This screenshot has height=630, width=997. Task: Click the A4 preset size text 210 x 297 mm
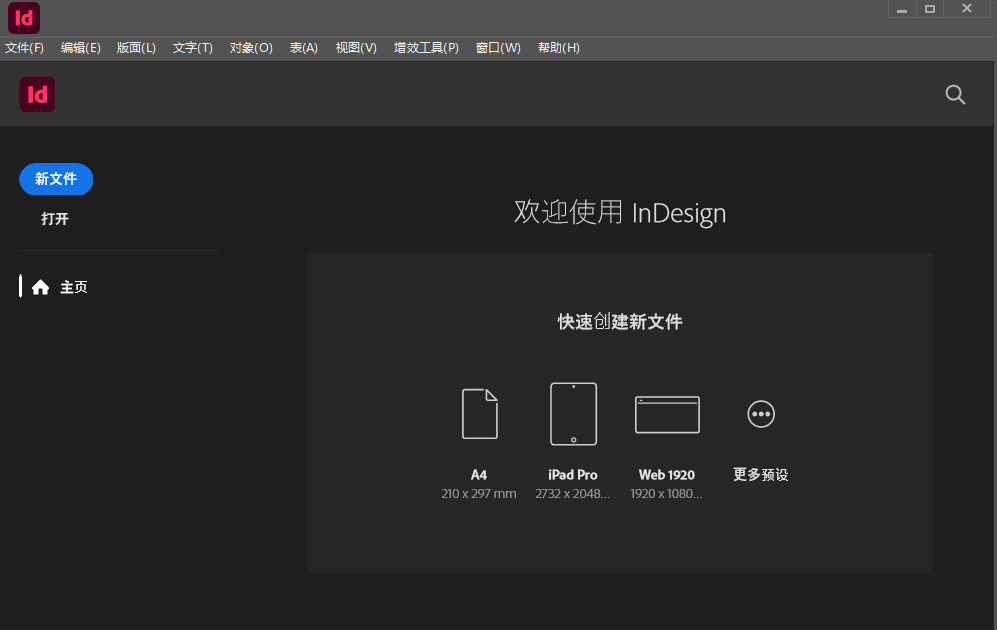pyautogui.click(x=479, y=493)
